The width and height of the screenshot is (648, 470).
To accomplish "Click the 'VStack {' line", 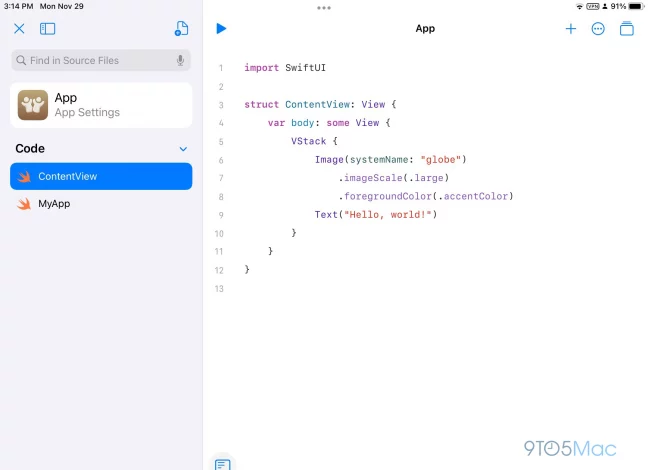I will pyautogui.click(x=314, y=141).
